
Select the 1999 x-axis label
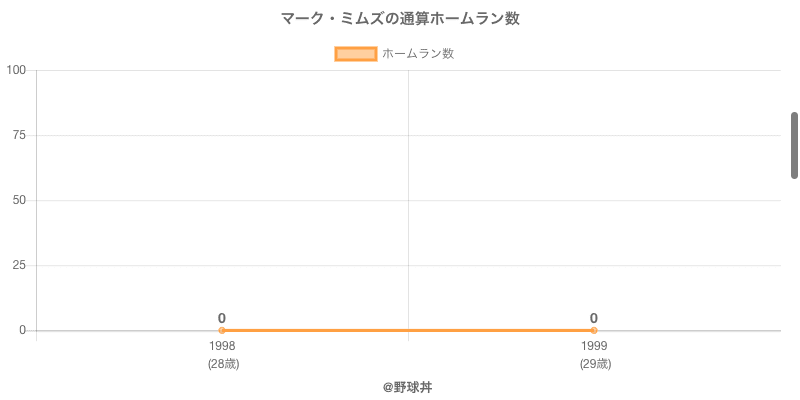(594, 346)
